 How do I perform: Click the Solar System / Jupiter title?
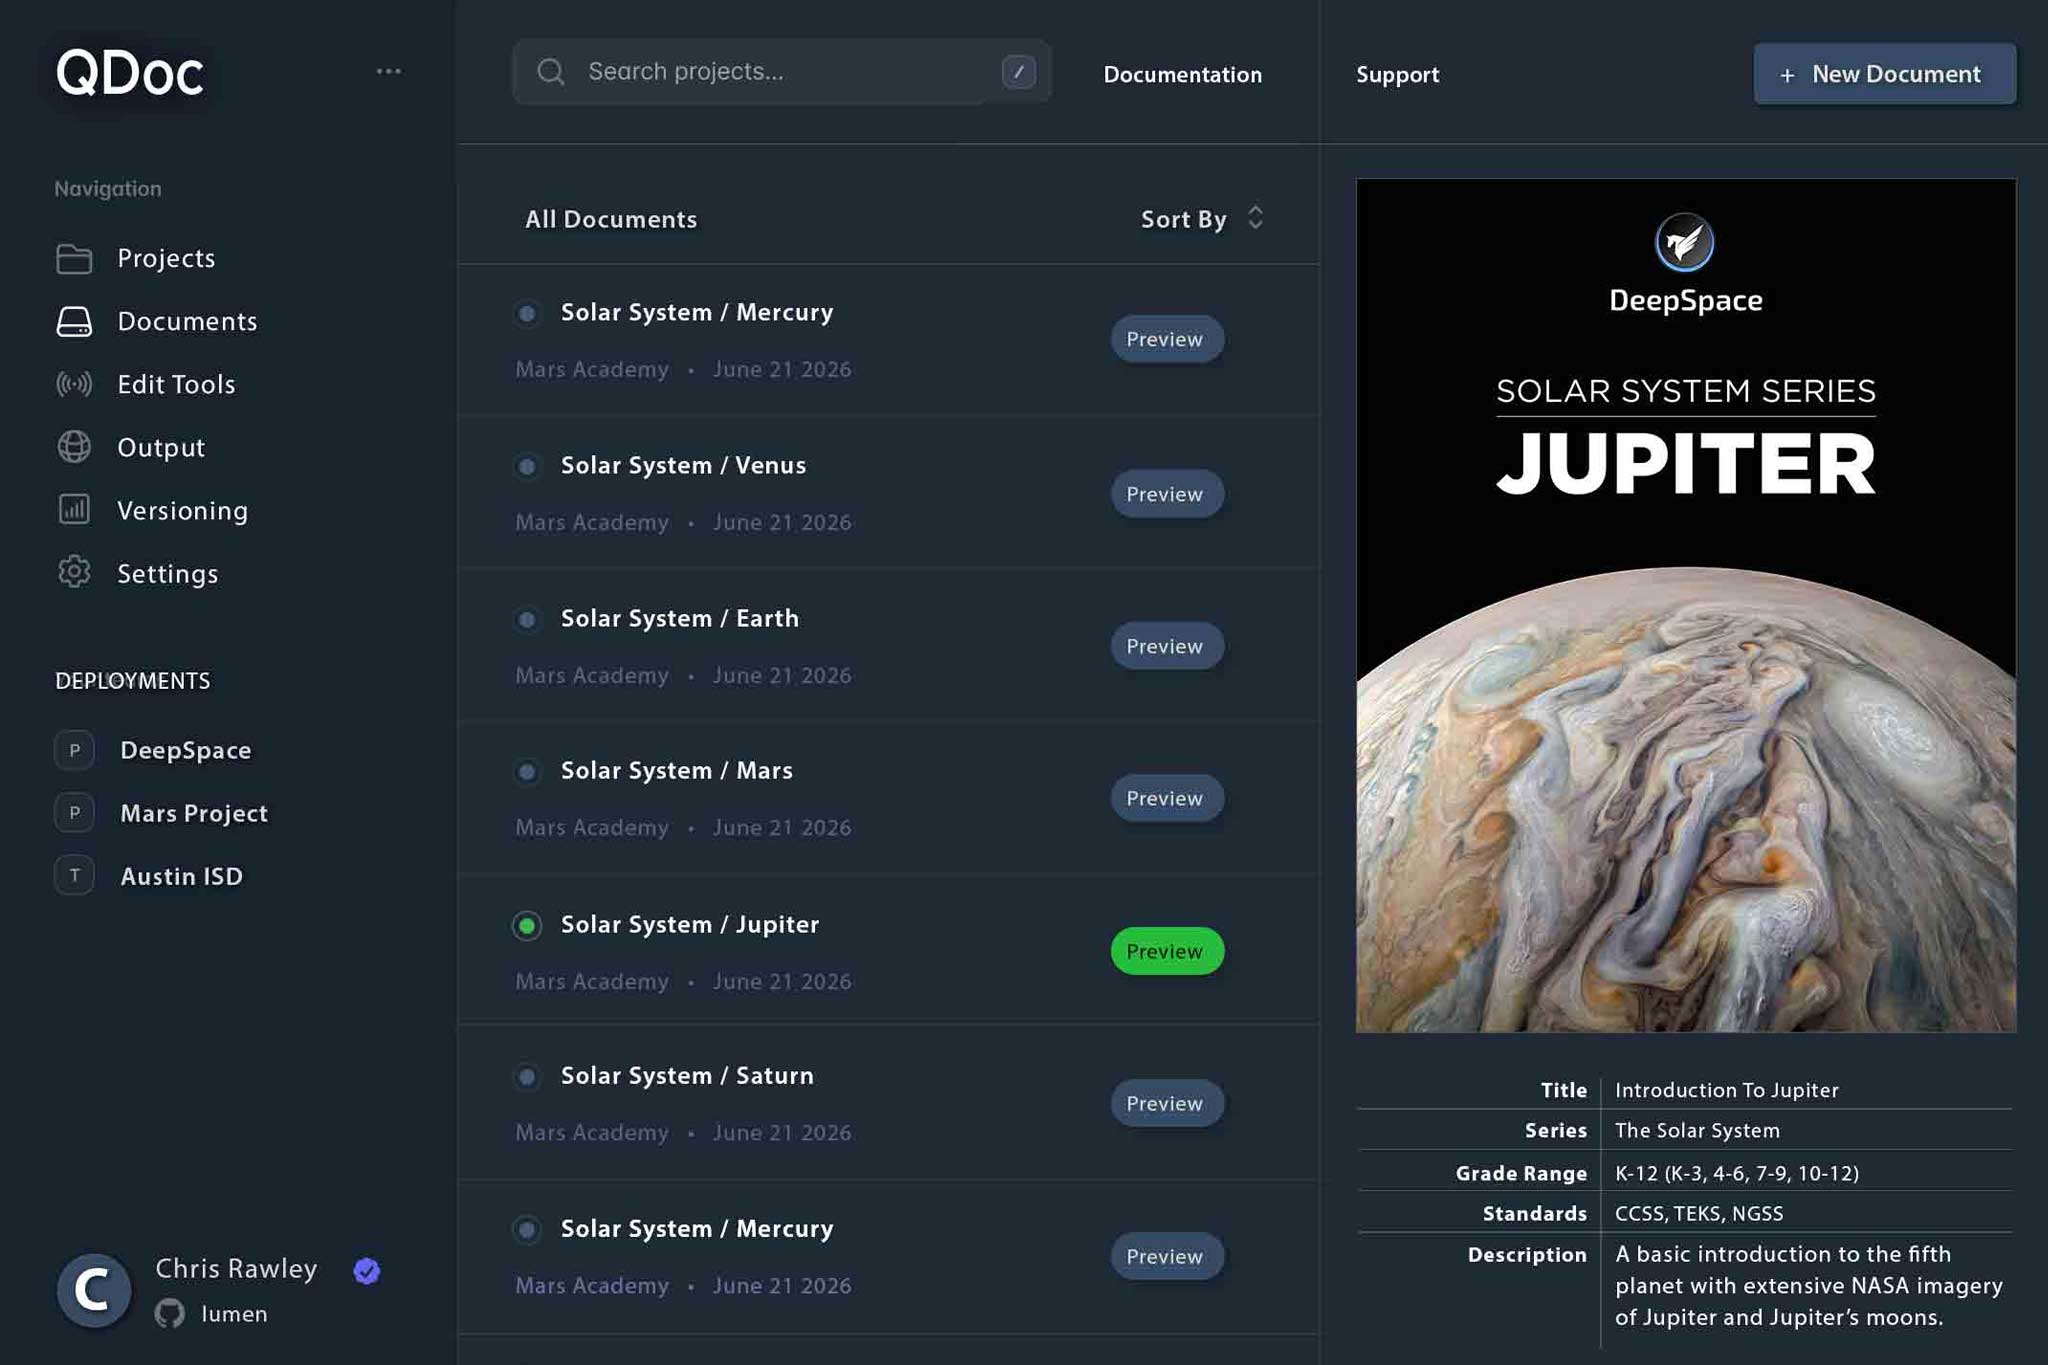pyautogui.click(x=690, y=924)
